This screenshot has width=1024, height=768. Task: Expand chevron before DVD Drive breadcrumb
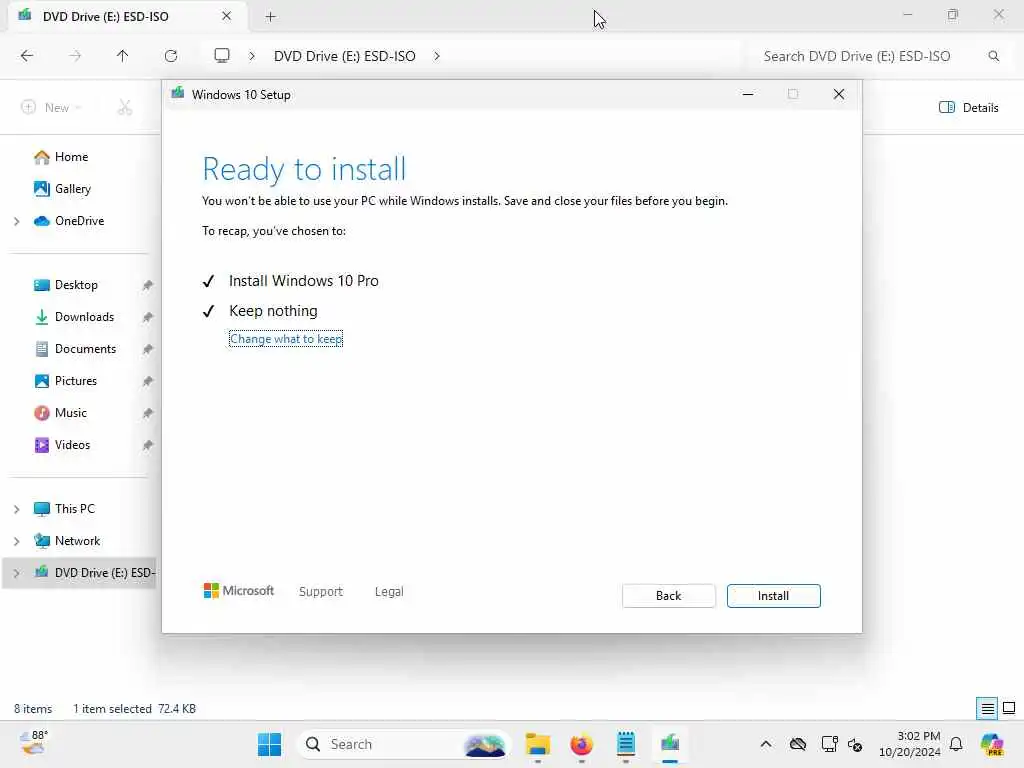(252, 56)
